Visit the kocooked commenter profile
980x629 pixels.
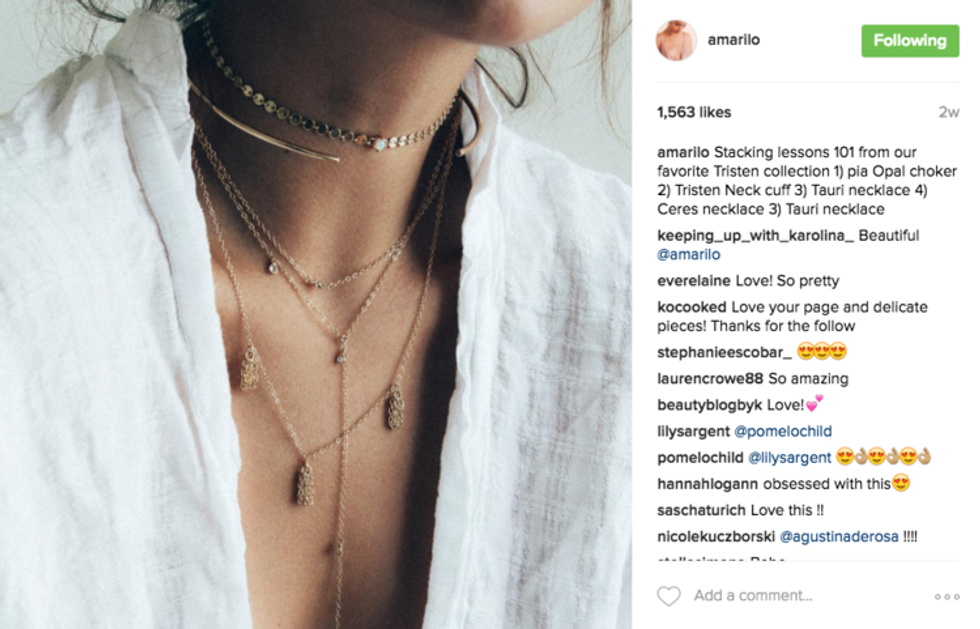[692, 307]
